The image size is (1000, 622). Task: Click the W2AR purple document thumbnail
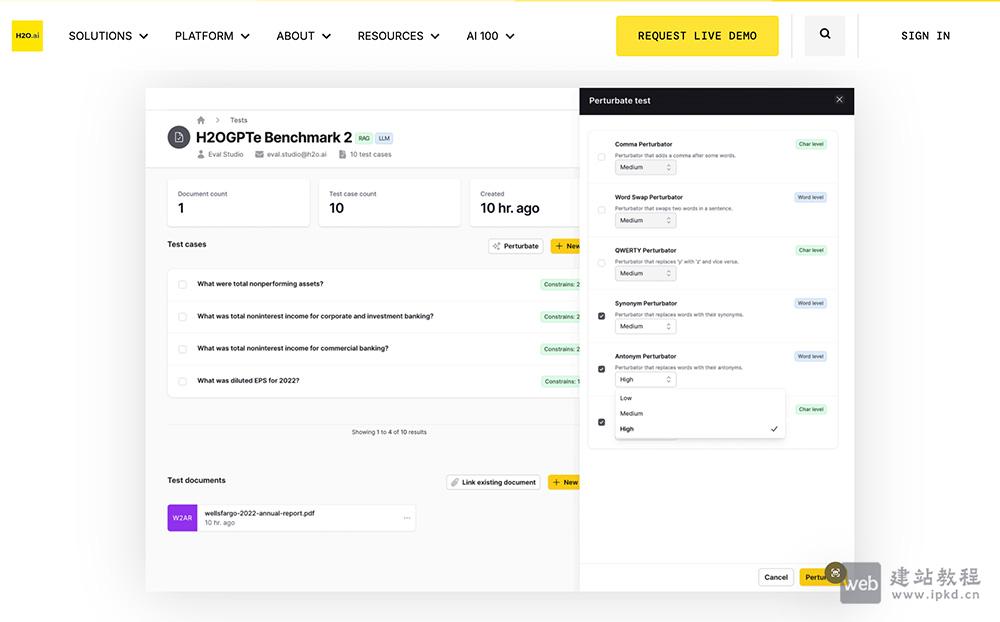182,518
